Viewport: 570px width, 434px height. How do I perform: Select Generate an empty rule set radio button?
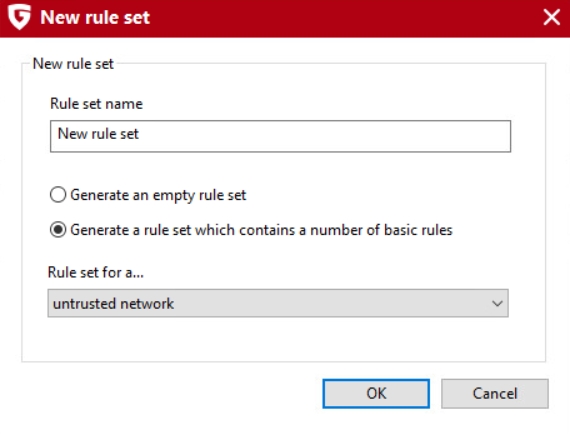pos(58,195)
